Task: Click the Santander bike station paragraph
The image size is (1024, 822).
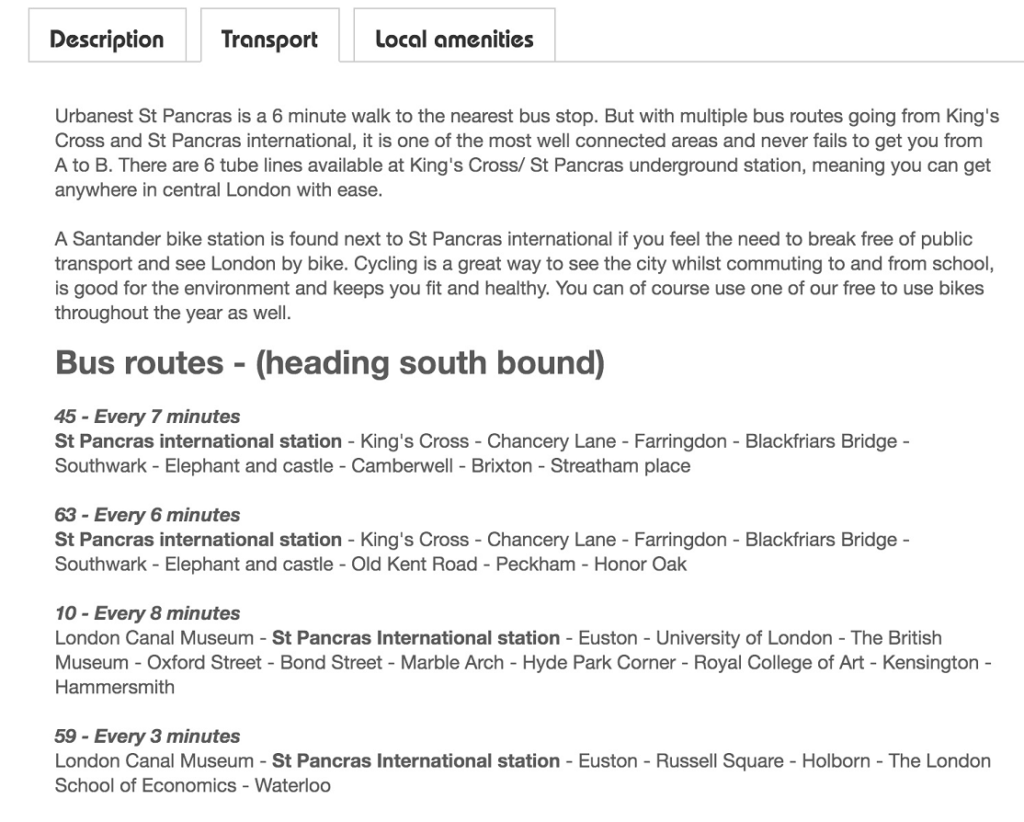Action: (x=525, y=276)
